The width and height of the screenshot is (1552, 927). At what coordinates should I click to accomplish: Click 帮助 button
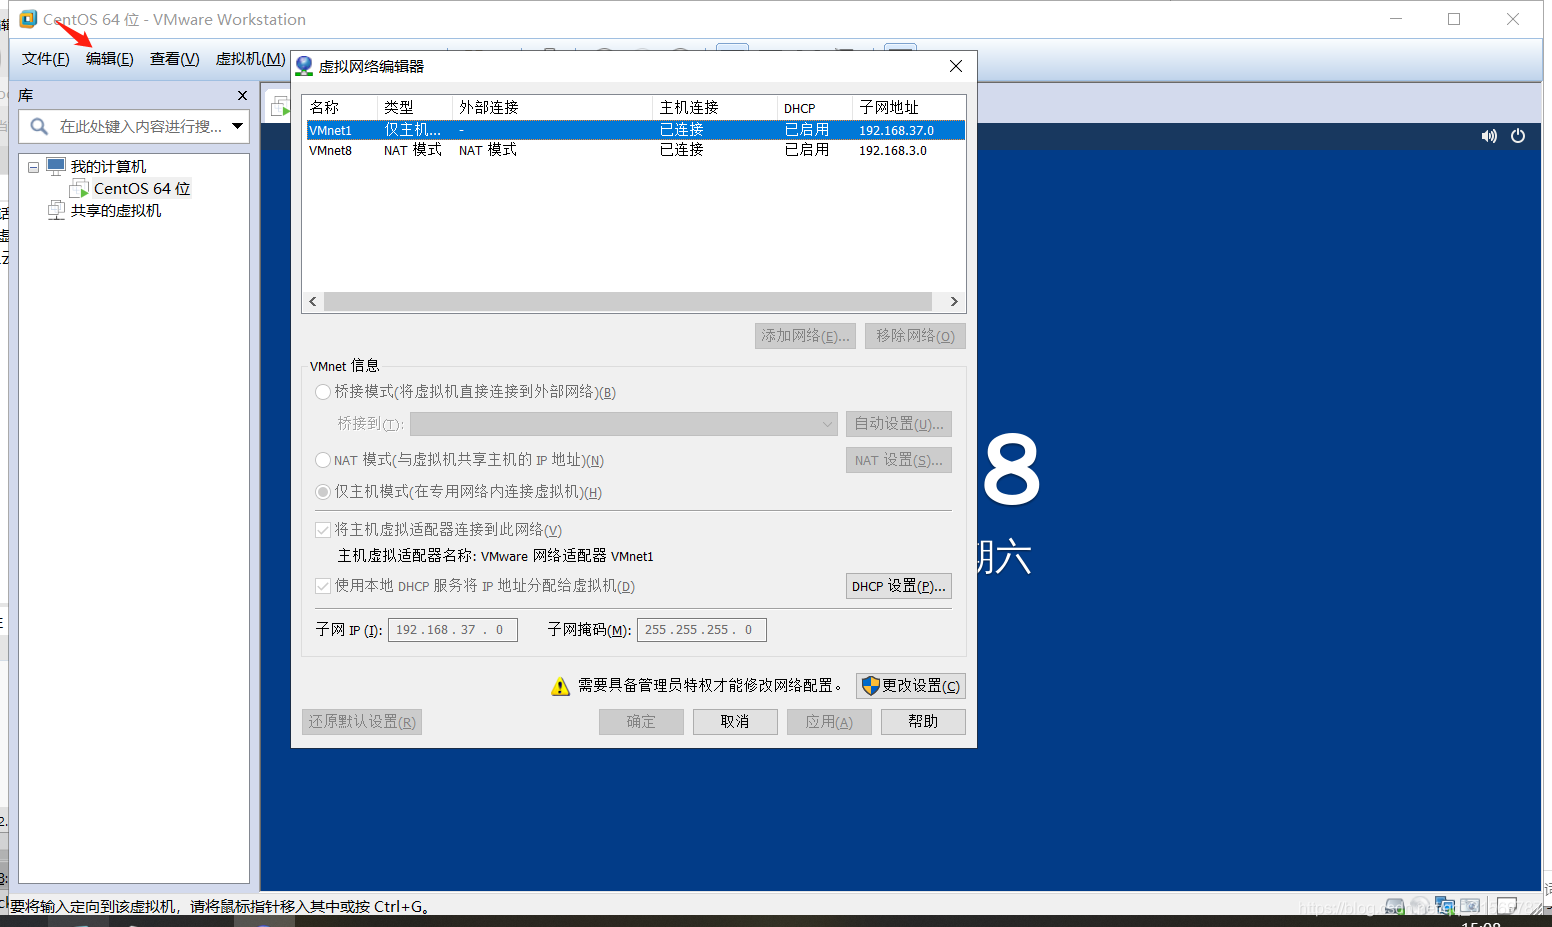pyautogui.click(x=923, y=722)
